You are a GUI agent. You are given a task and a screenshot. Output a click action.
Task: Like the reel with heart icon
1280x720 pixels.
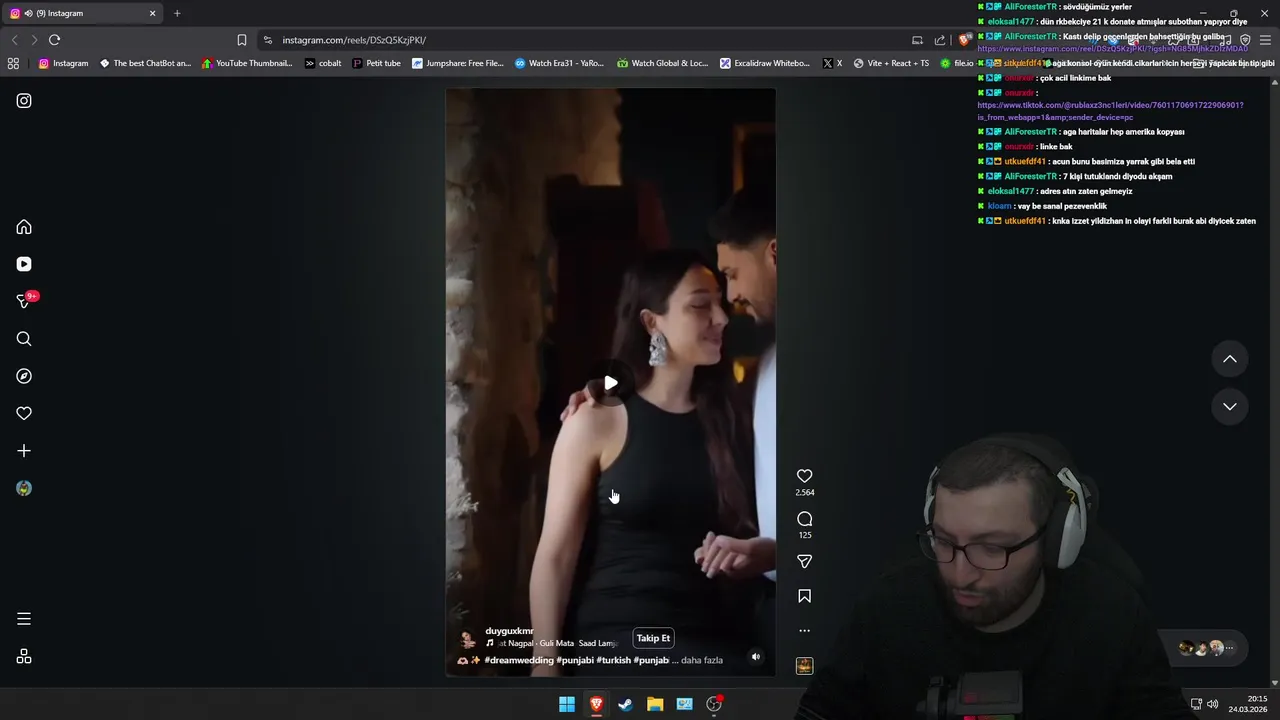point(804,476)
